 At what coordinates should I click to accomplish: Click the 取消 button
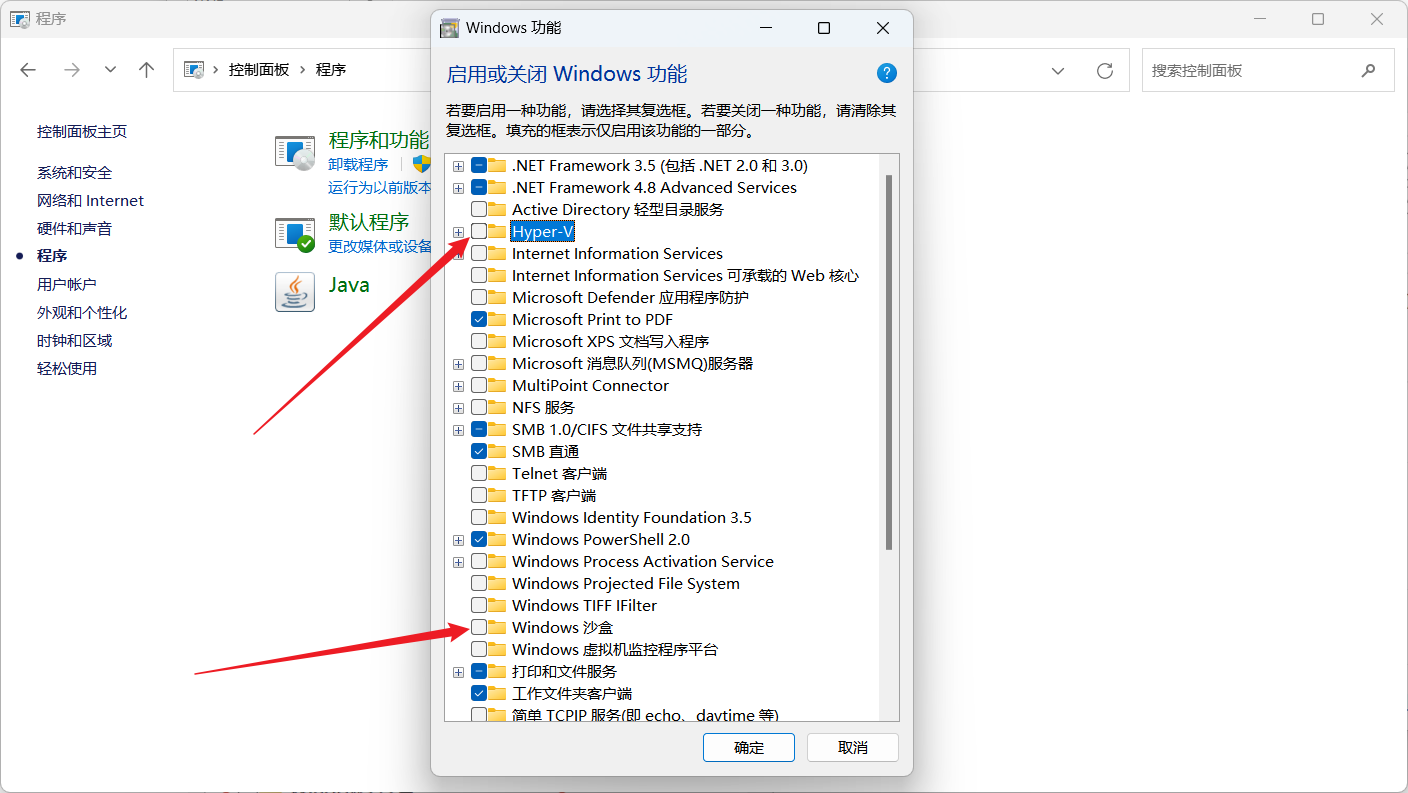point(853,747)
